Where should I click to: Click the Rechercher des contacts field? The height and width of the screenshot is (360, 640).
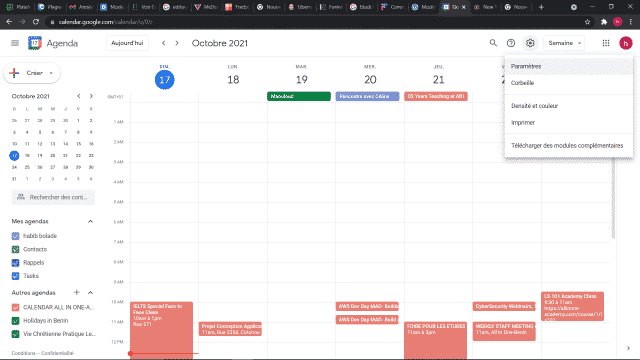[53, 197]
